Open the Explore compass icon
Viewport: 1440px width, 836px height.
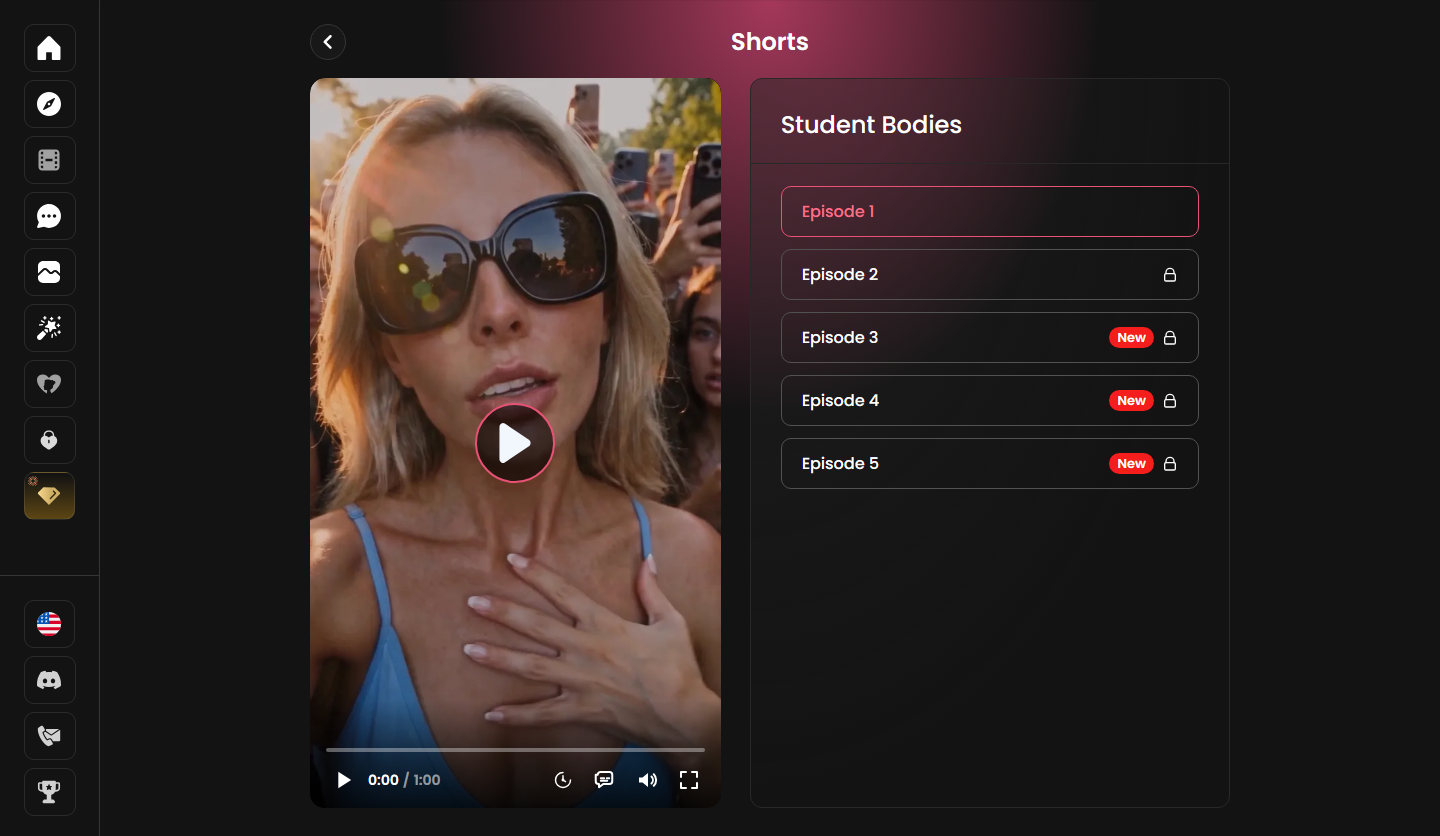49,104
